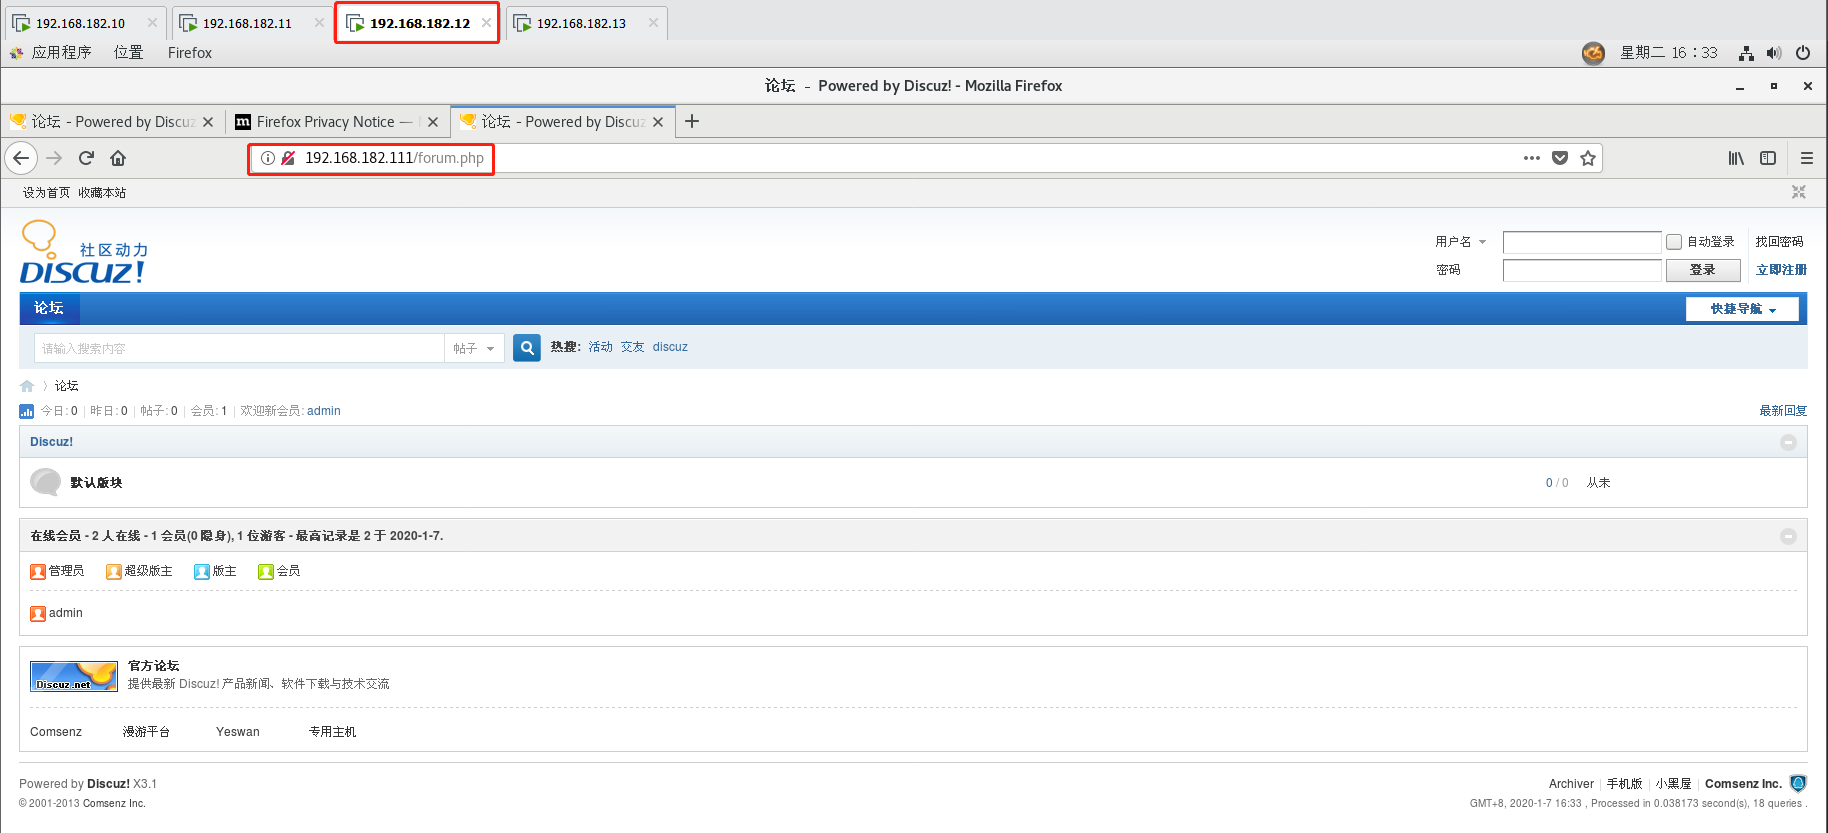Click the 立即注册 register link
This screenshot has width=1828, height=833.
point(1781,270)
